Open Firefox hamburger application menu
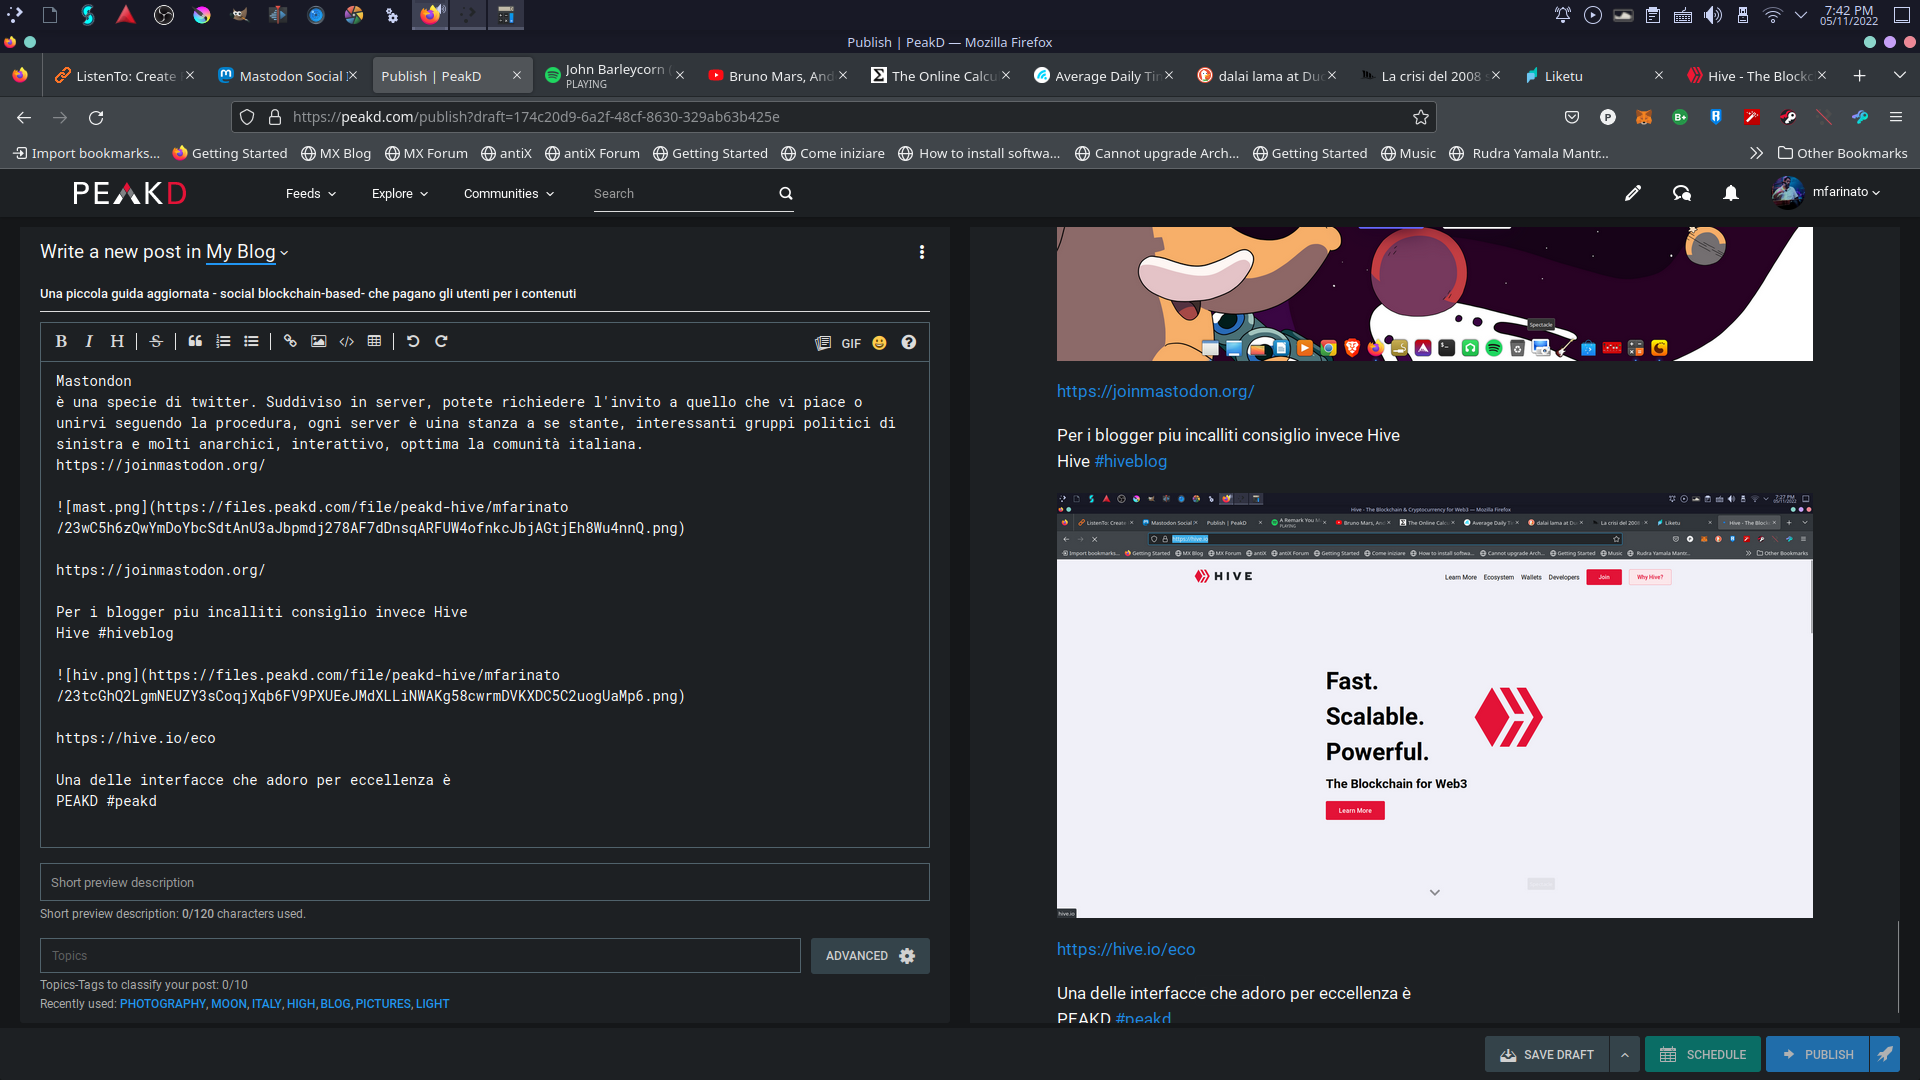This screenshot has width=1920, height=1080. (1895, 117)
